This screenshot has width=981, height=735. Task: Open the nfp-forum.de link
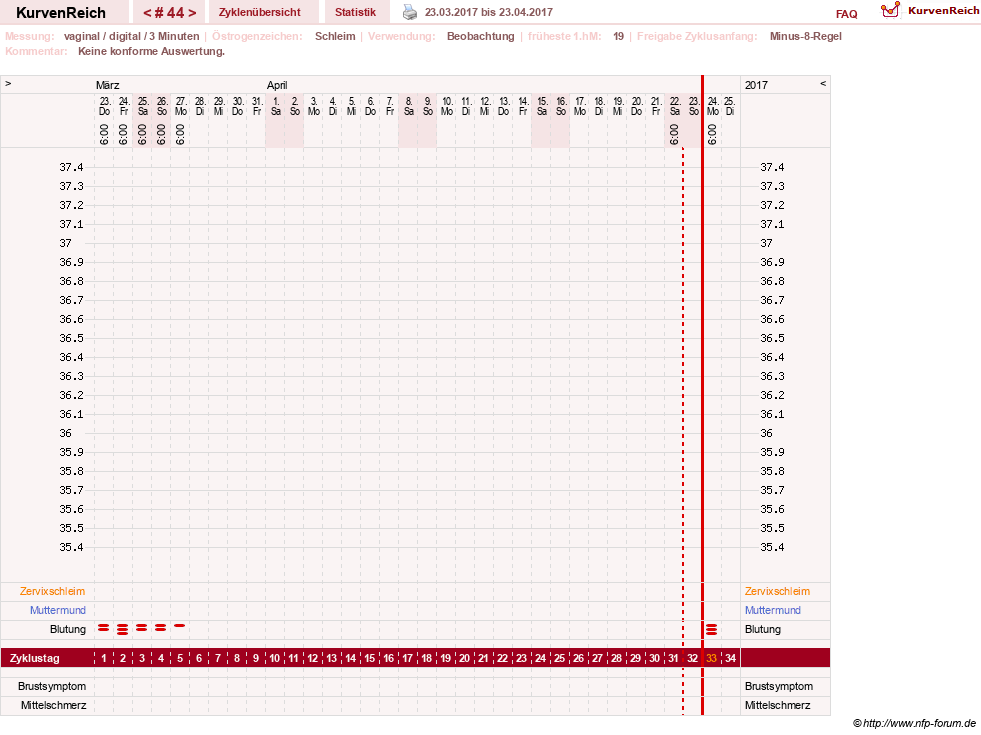914,724
